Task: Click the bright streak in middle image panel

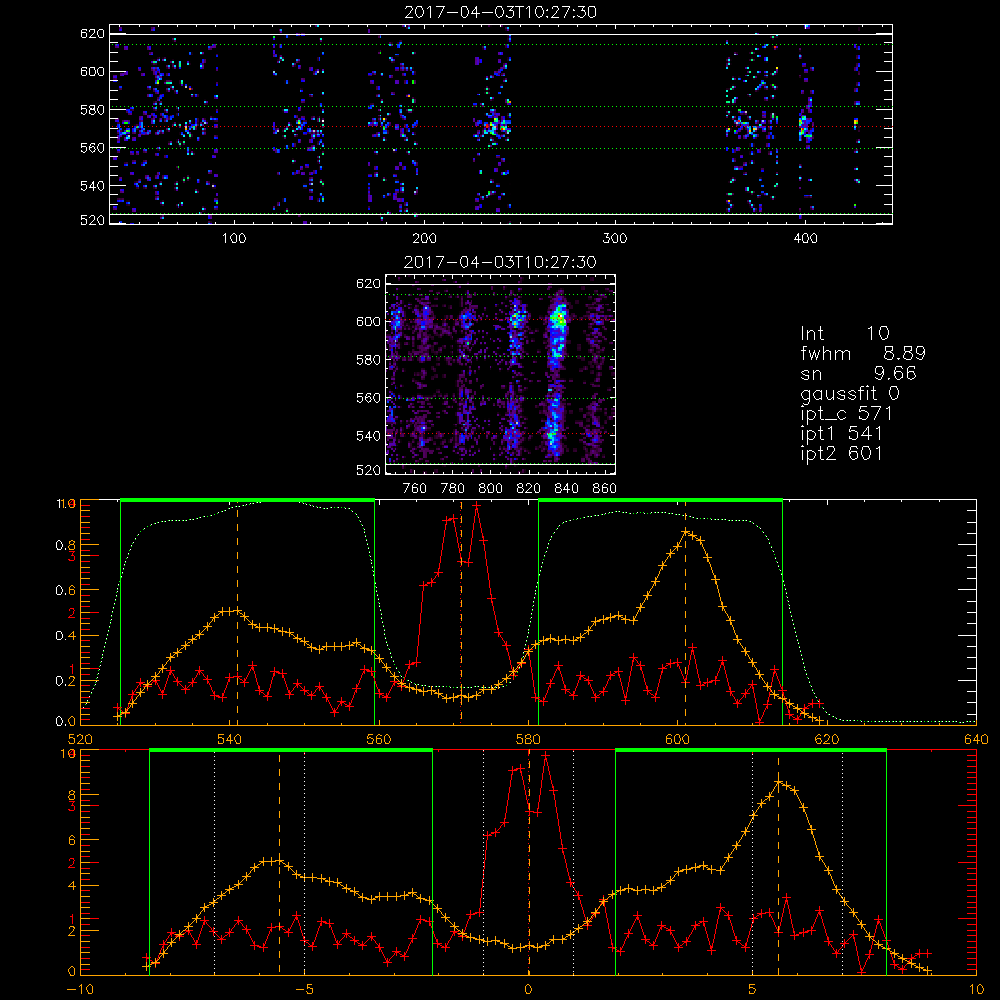Action: click(x=556, y=376)
